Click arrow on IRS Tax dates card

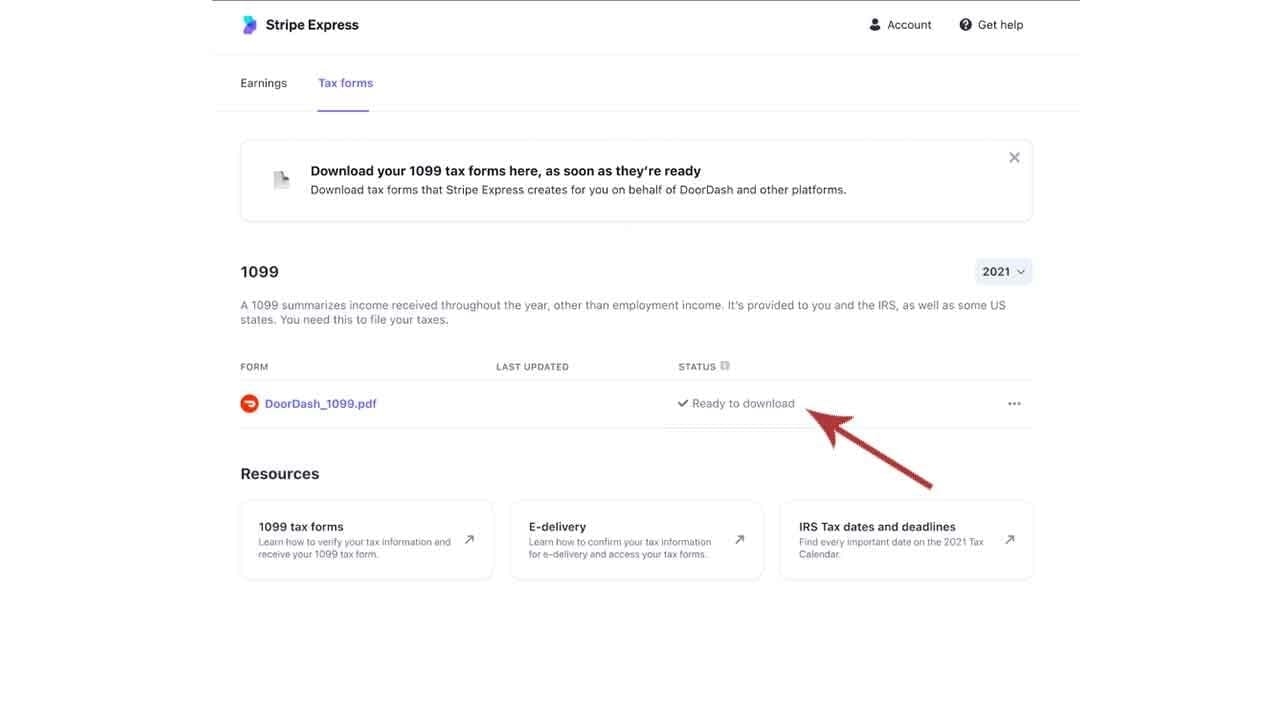coord(1009,540)
